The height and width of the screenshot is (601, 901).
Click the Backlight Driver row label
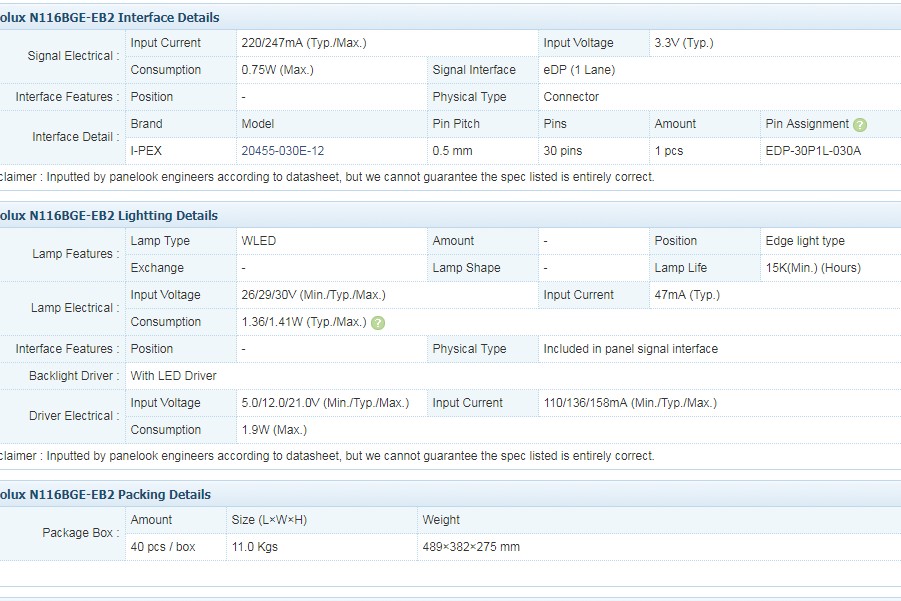(74, 376)
